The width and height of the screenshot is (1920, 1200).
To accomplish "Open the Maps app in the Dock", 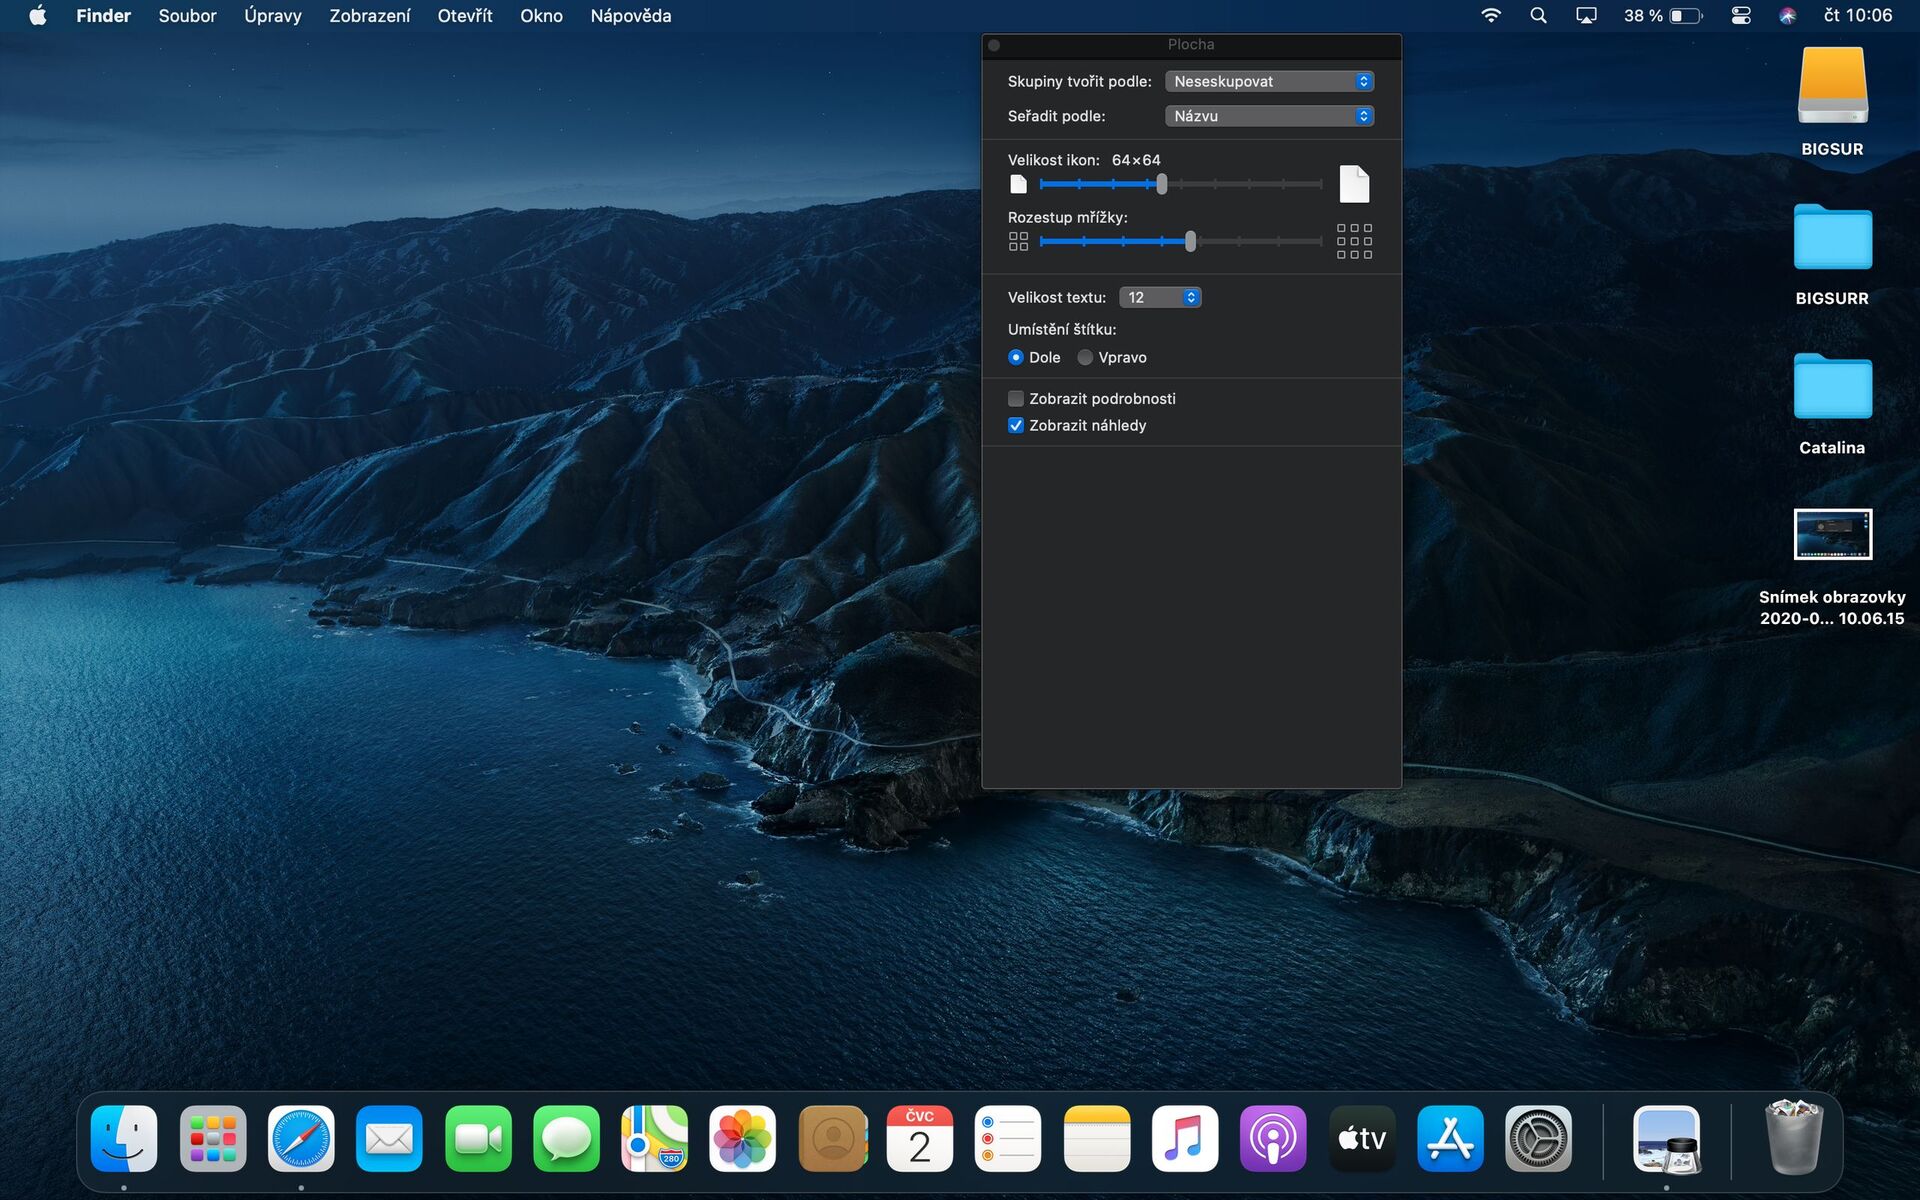I will click(654, 1137).
